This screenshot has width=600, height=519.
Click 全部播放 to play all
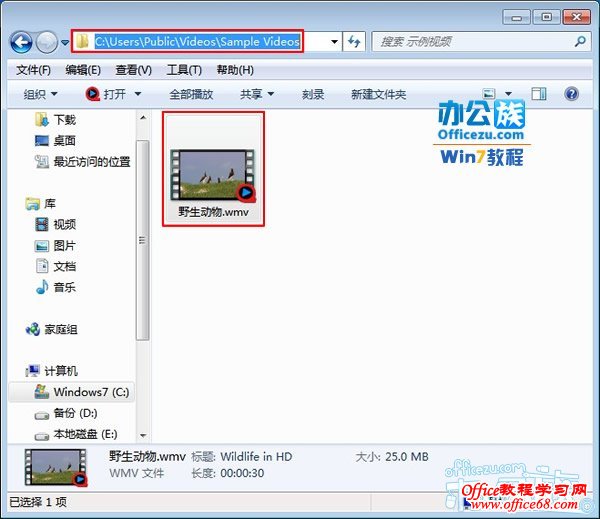191,94
